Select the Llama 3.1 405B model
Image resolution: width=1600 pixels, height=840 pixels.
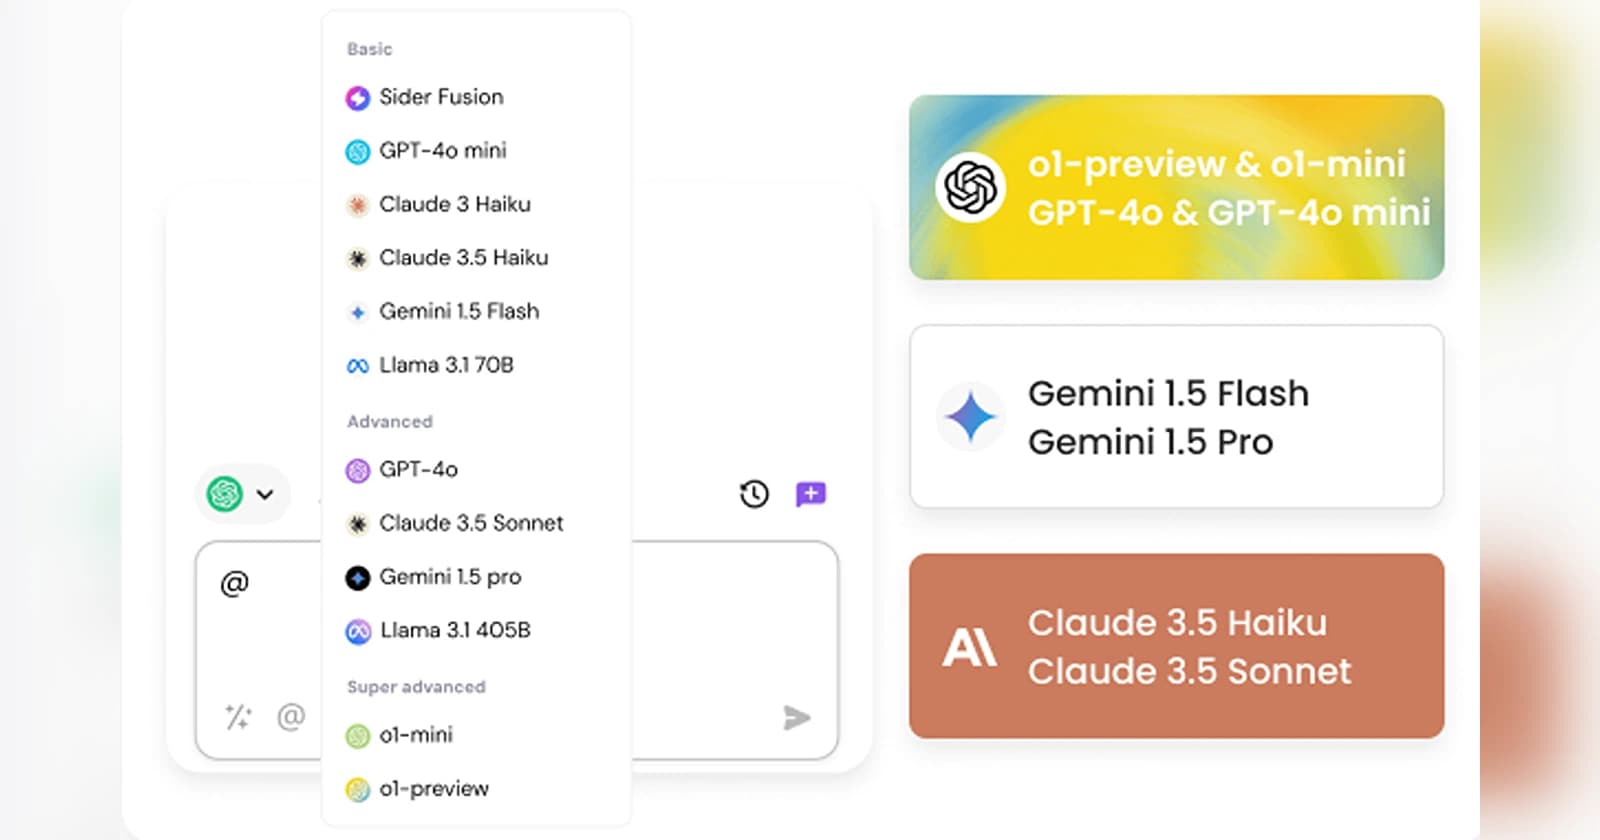point(456,630)
